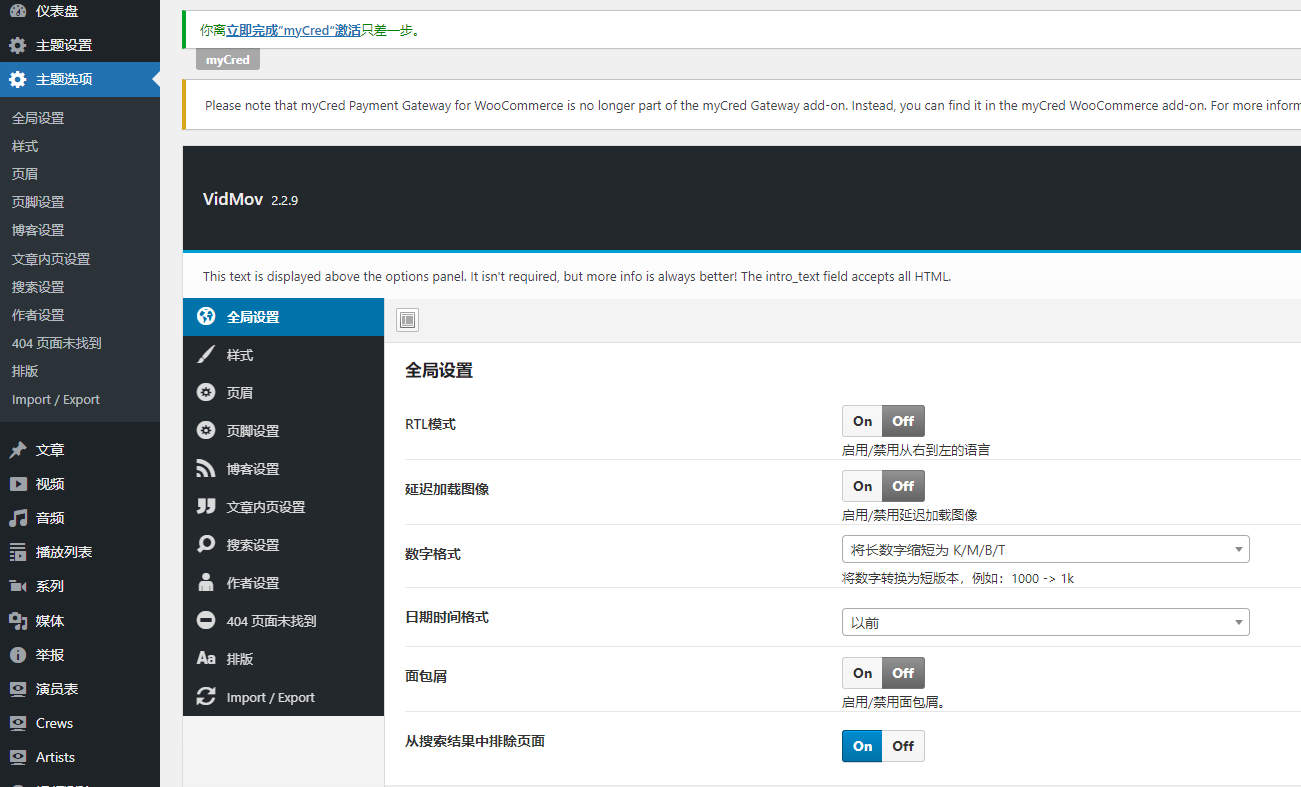Click the brush icon beside 样式 tab
Viewport: 1301px width, 787px height.
tap(206, 355)
